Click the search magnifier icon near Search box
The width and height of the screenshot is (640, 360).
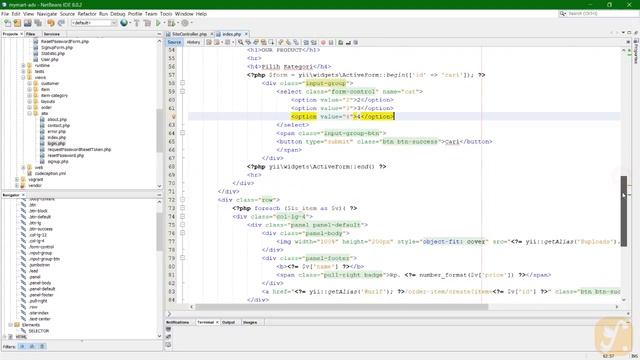pos(563,13)
